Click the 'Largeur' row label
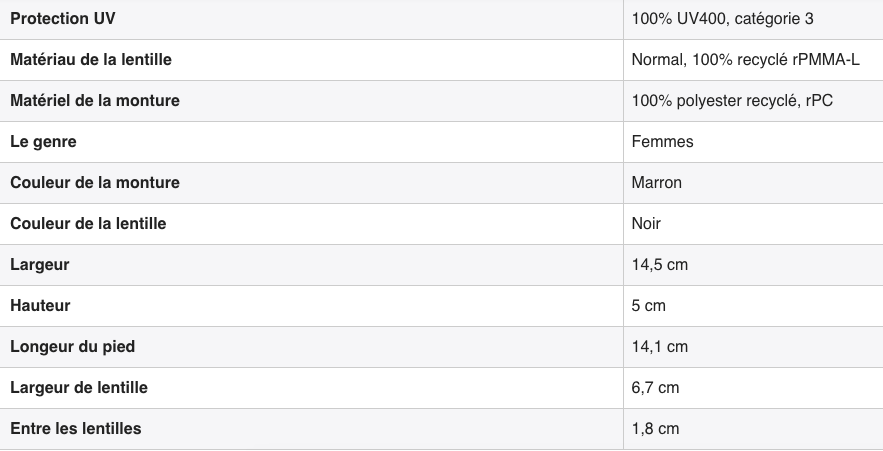The image size is (883, 451). click(x=40, y=265)
